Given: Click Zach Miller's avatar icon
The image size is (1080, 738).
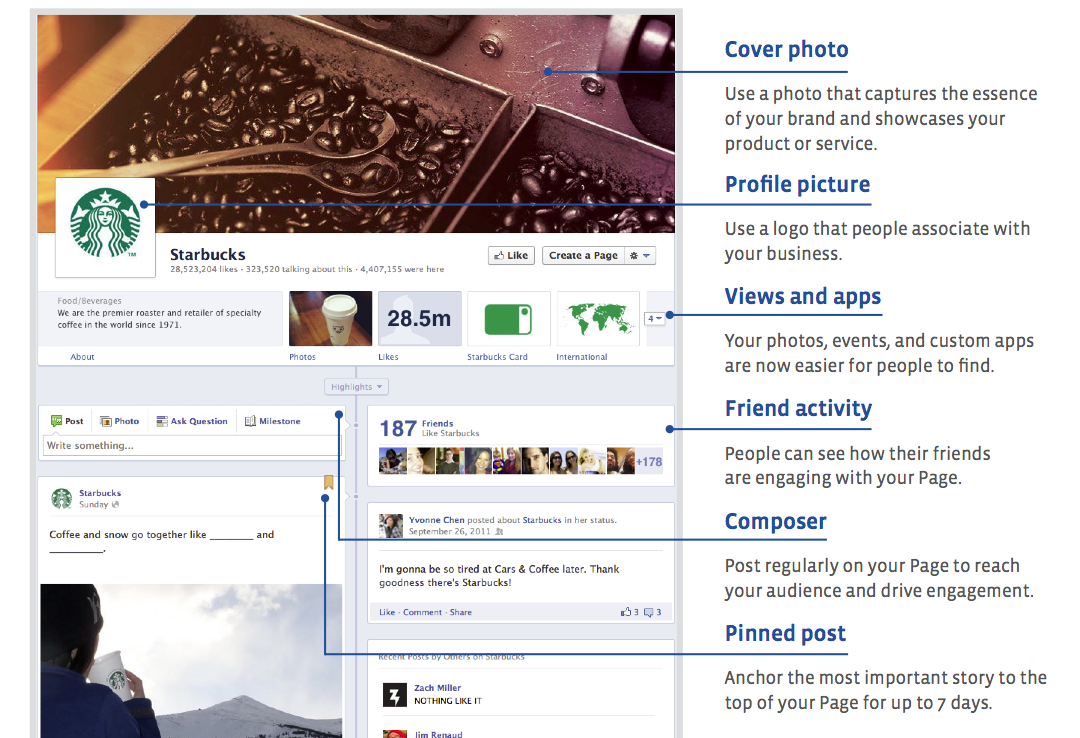Looking at the screenshot, I should 395,695.
